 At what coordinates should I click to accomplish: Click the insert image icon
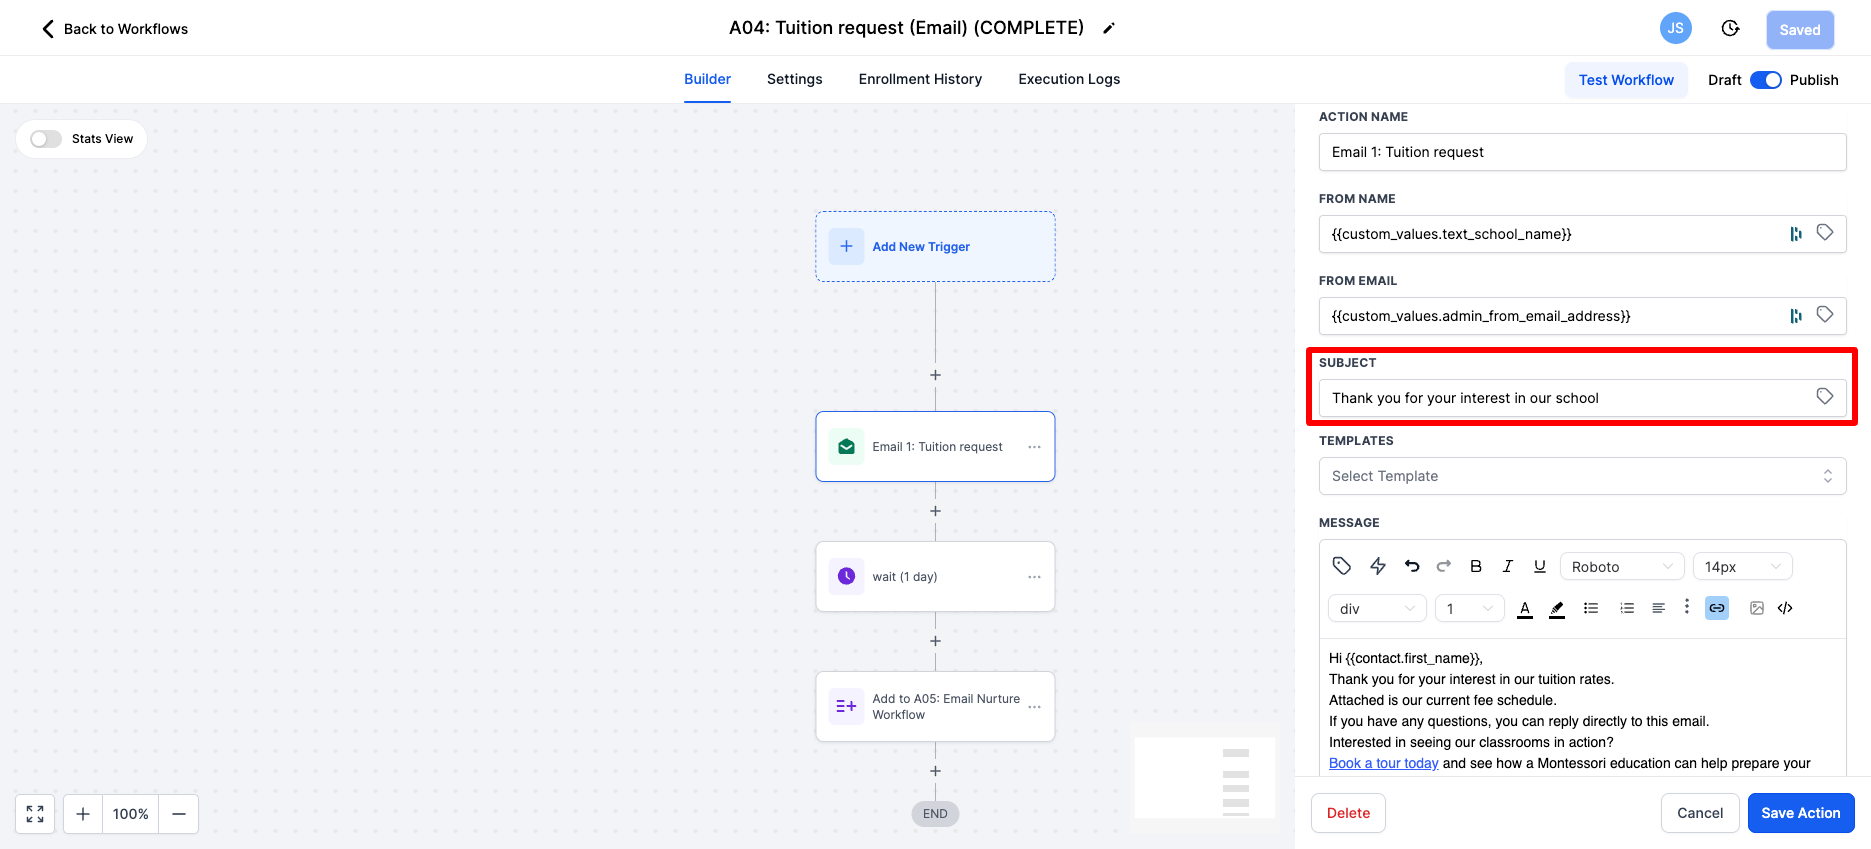pos(1757,608)
